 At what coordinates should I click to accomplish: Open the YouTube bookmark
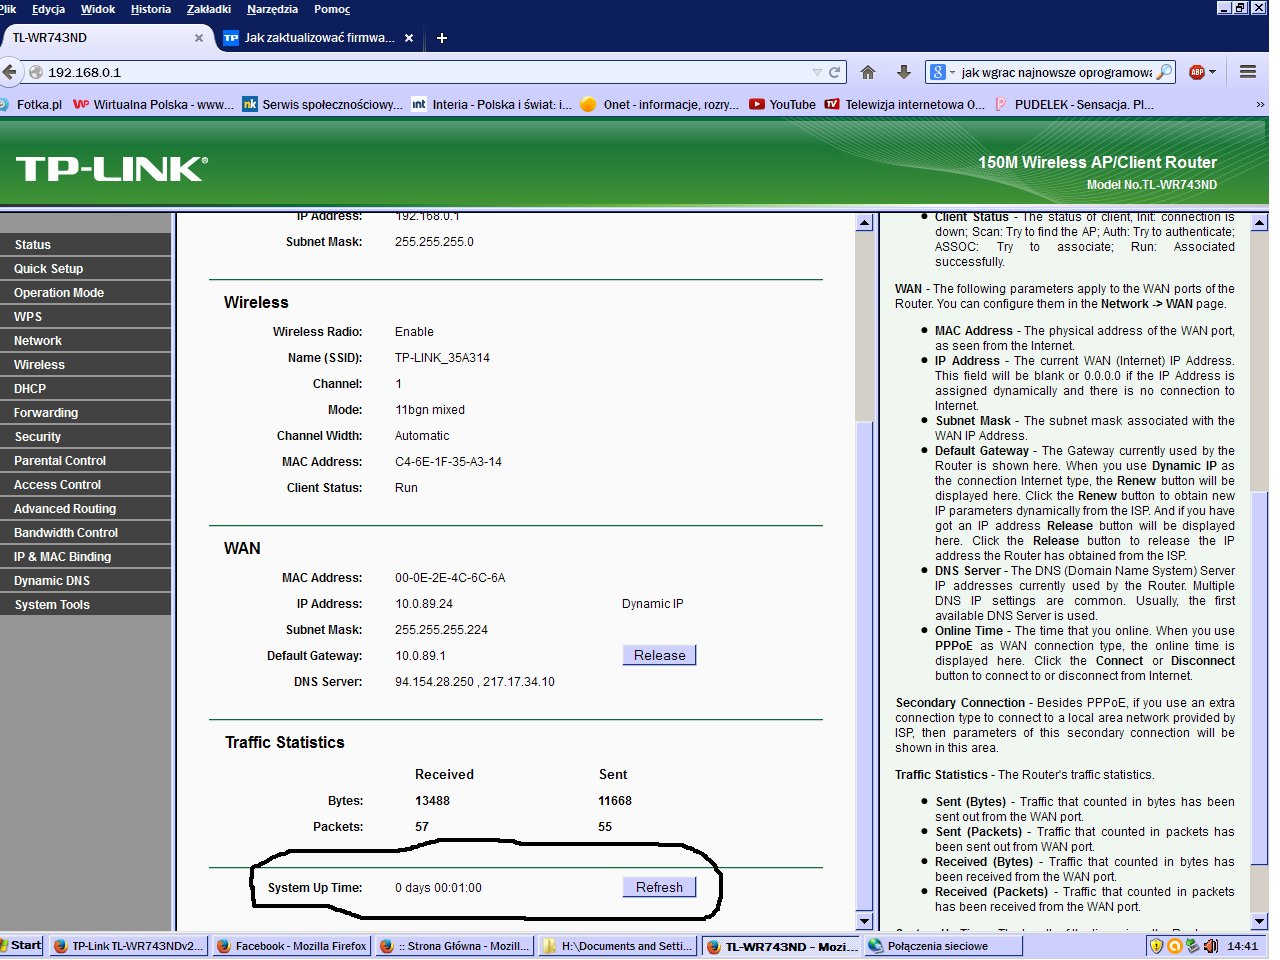(782, 104)
